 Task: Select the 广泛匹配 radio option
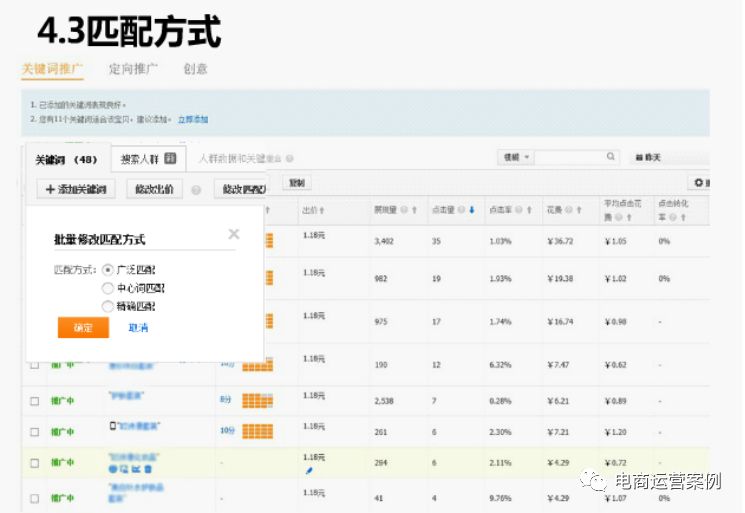(108, 270)
